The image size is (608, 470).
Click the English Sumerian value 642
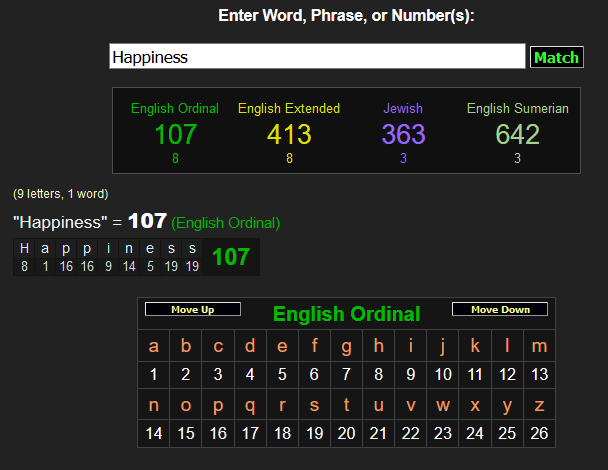click(517, 134)
